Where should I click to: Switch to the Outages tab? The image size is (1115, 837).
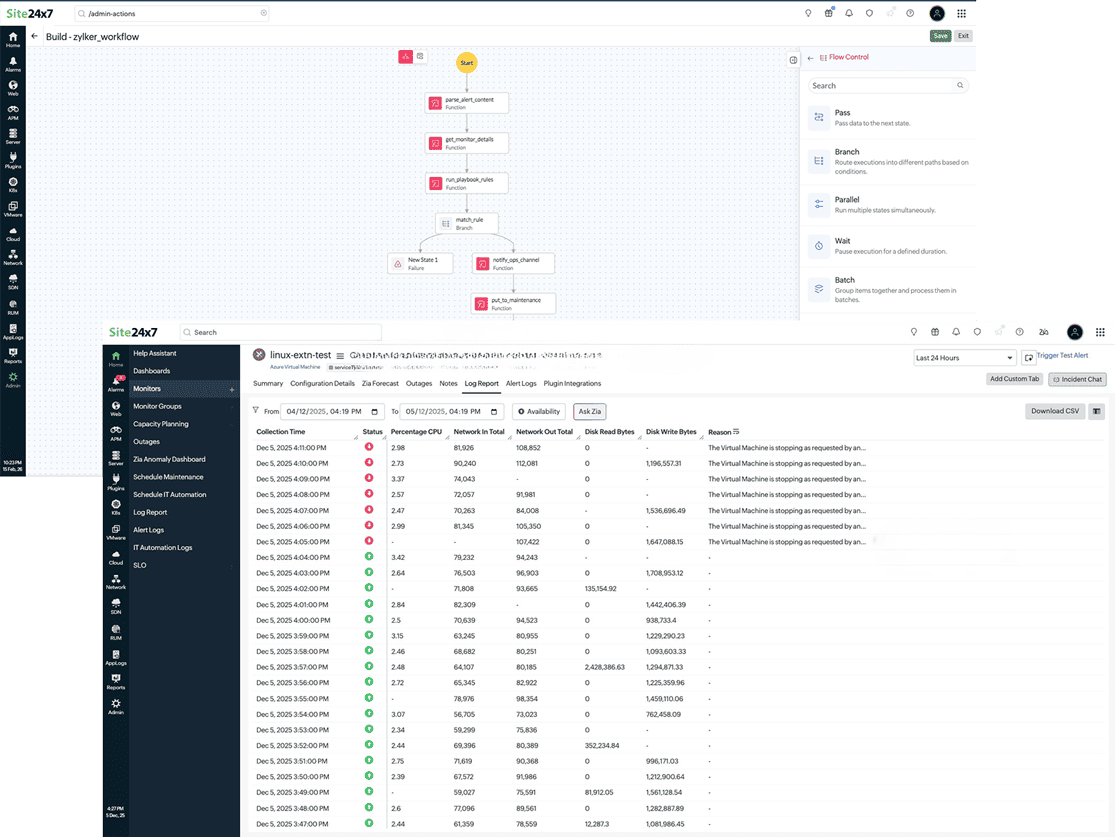419,383
